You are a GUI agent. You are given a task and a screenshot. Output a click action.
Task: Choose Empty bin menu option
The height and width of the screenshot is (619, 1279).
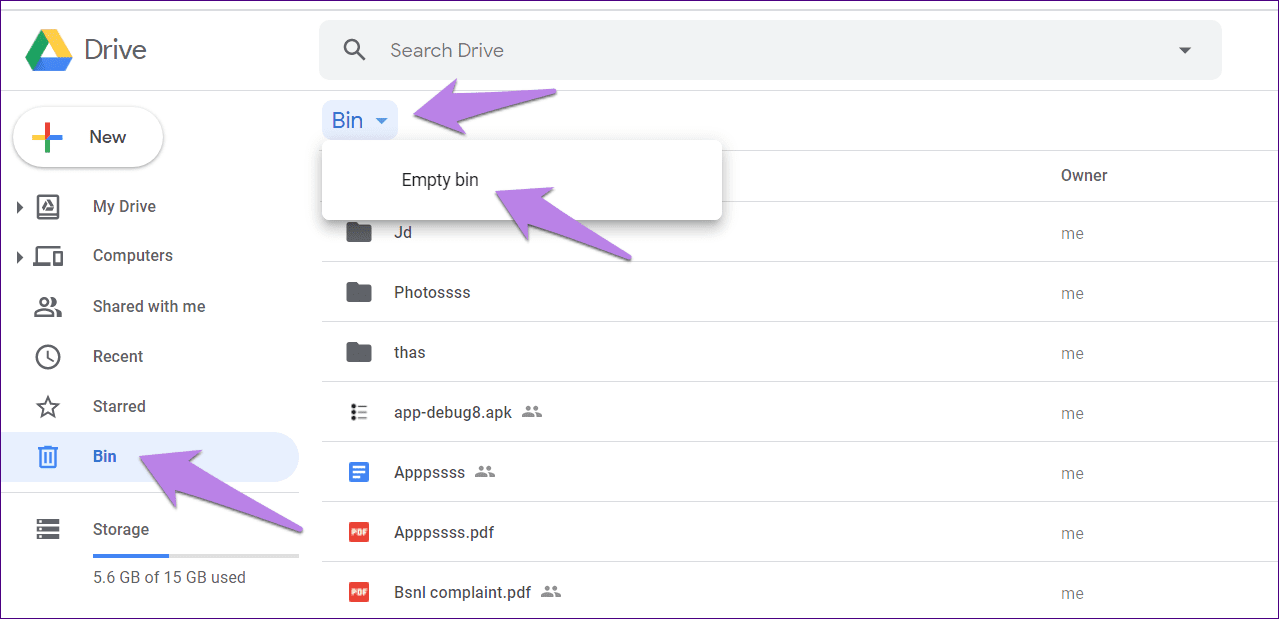click(x=440, y=180)
